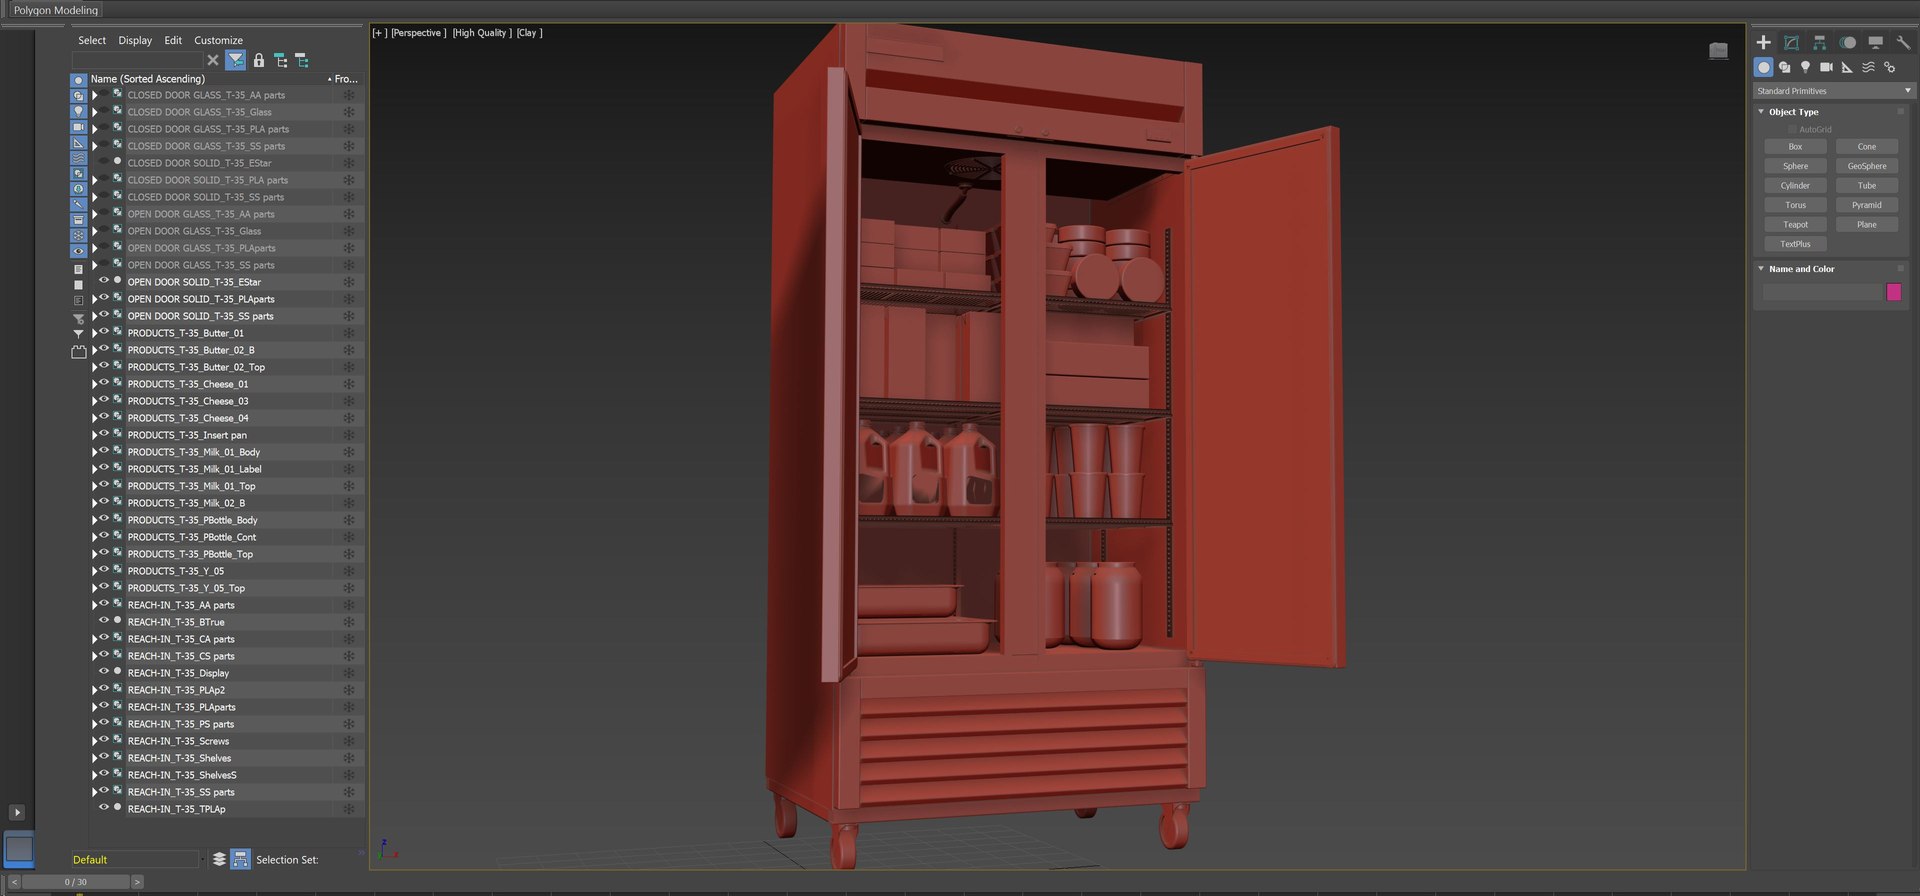Screen dimensions: 1920x896
Task: Expand REACH-IN_T-35_Shelves tree node
Action: click(x=95, y=758)
